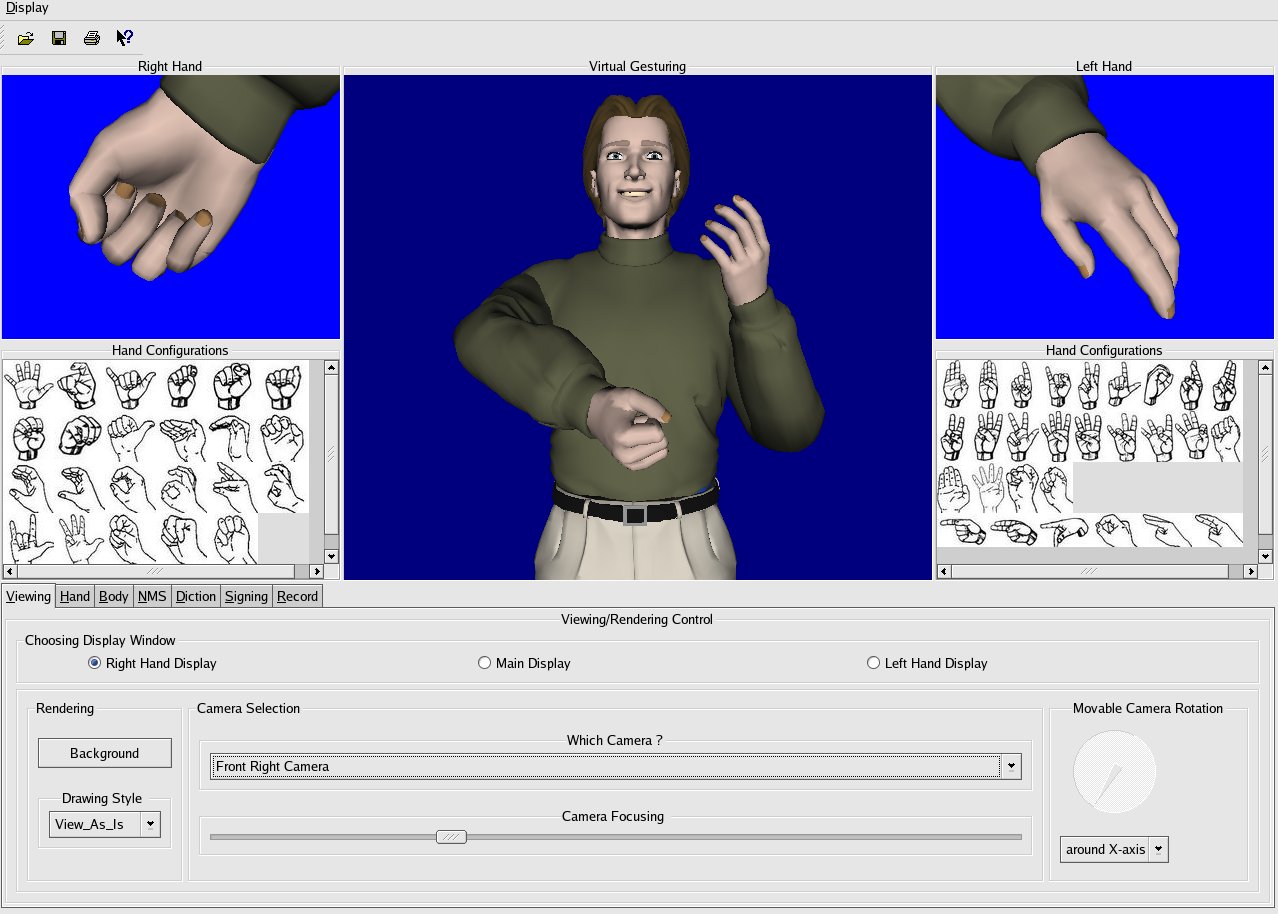Click the open file folder icon
Viewport: 1278px width, 914px height.
click(26, 38)
